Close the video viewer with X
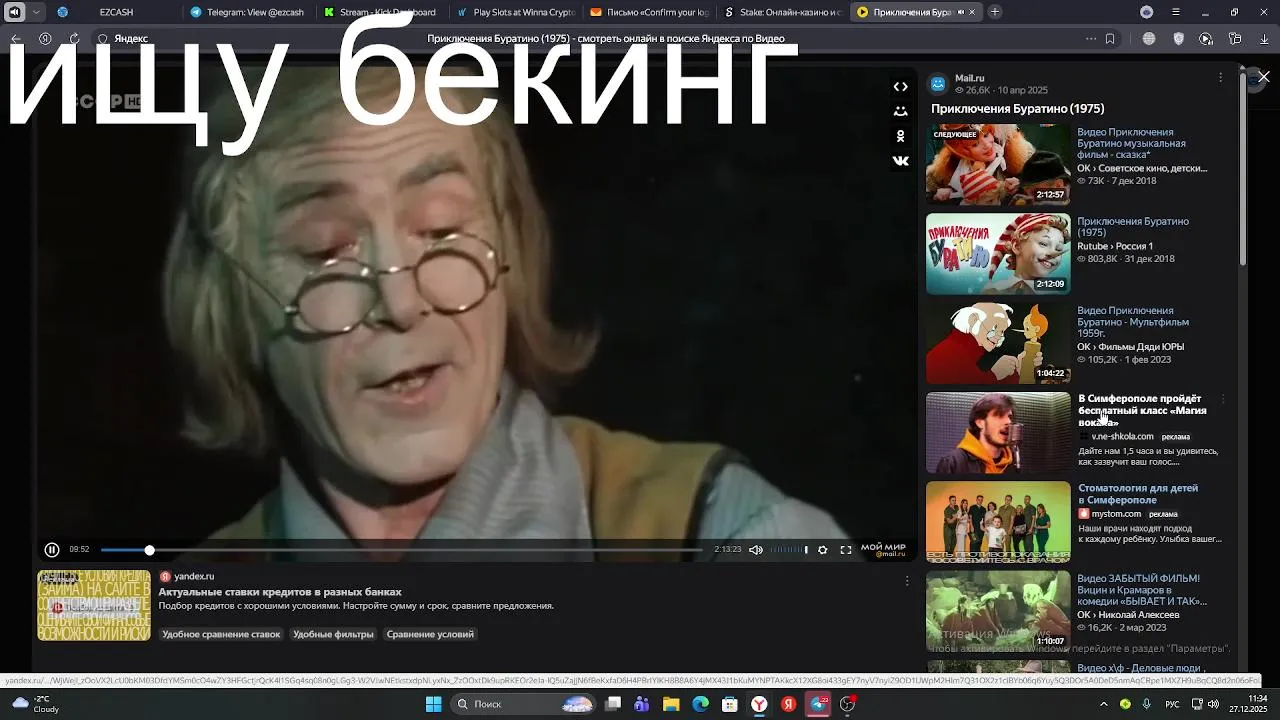The width and height of the screenshot is (1280, 720). click(x=1264, y=77)
